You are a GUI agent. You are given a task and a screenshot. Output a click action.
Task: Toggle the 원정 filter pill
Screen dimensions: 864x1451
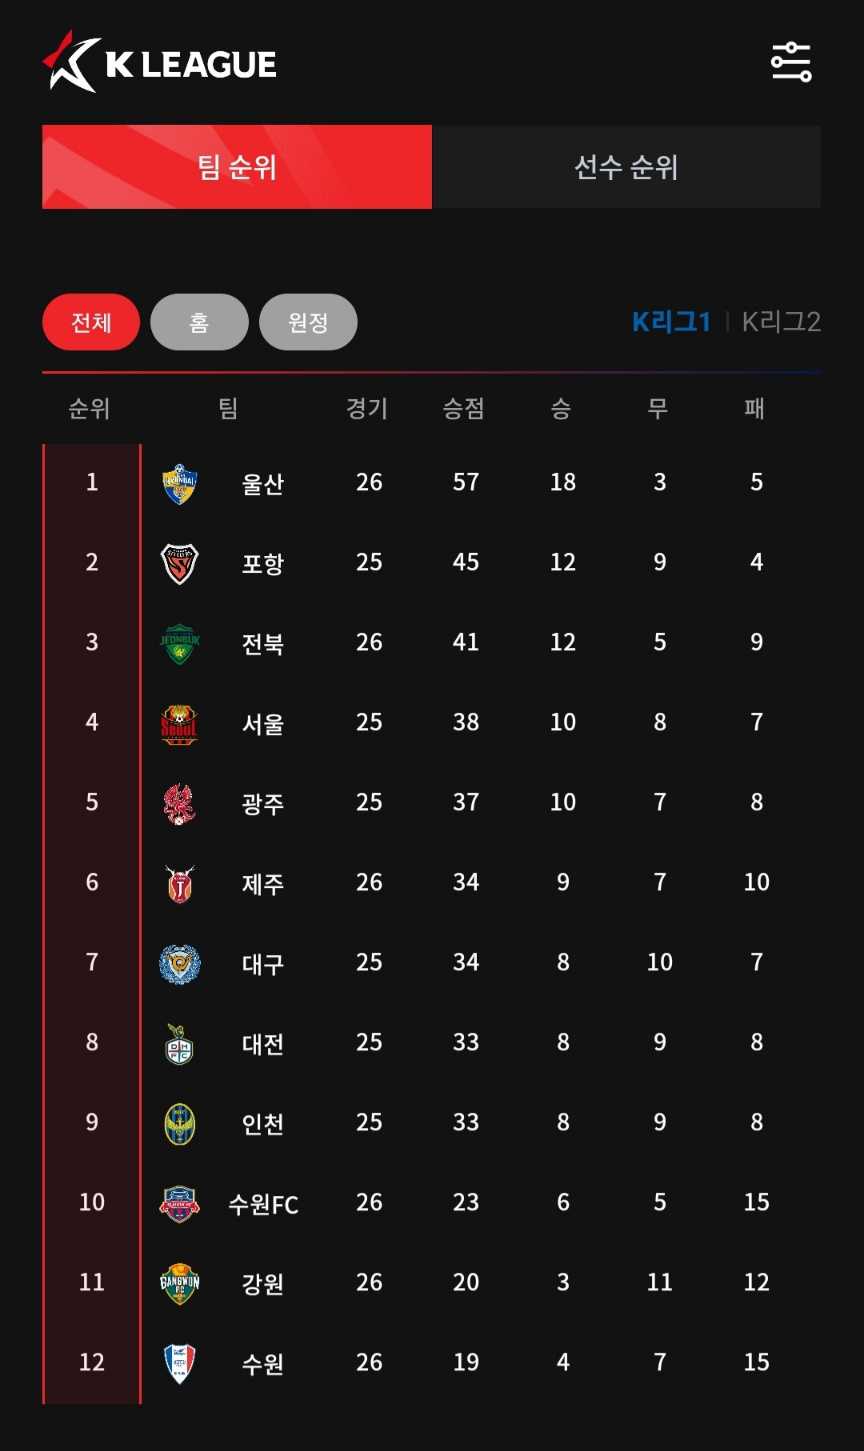click(x=308, y=322)
